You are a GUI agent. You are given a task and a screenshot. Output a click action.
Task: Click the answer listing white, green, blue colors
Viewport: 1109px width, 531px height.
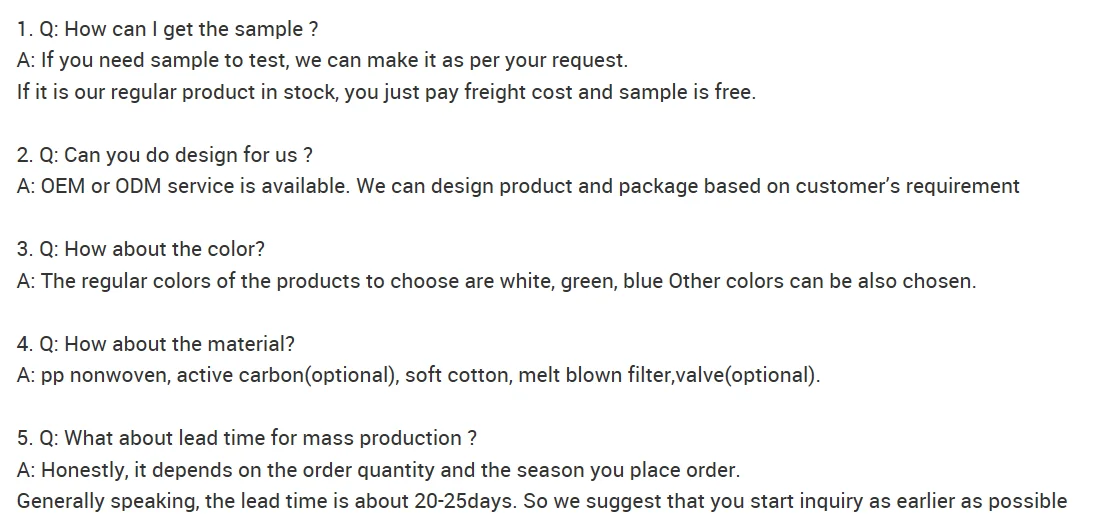[497, 281]
